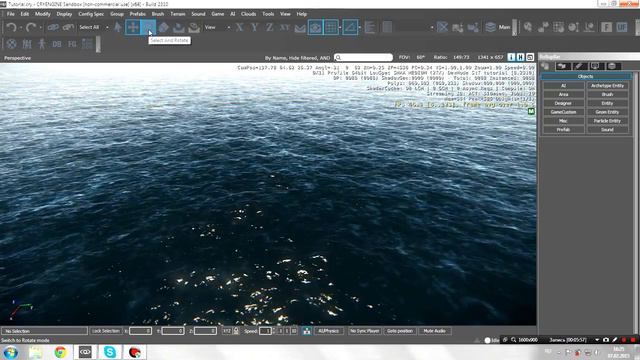Screen dimensions: 640x360
Task: Open the Modify menu
Action: point(42,14)
